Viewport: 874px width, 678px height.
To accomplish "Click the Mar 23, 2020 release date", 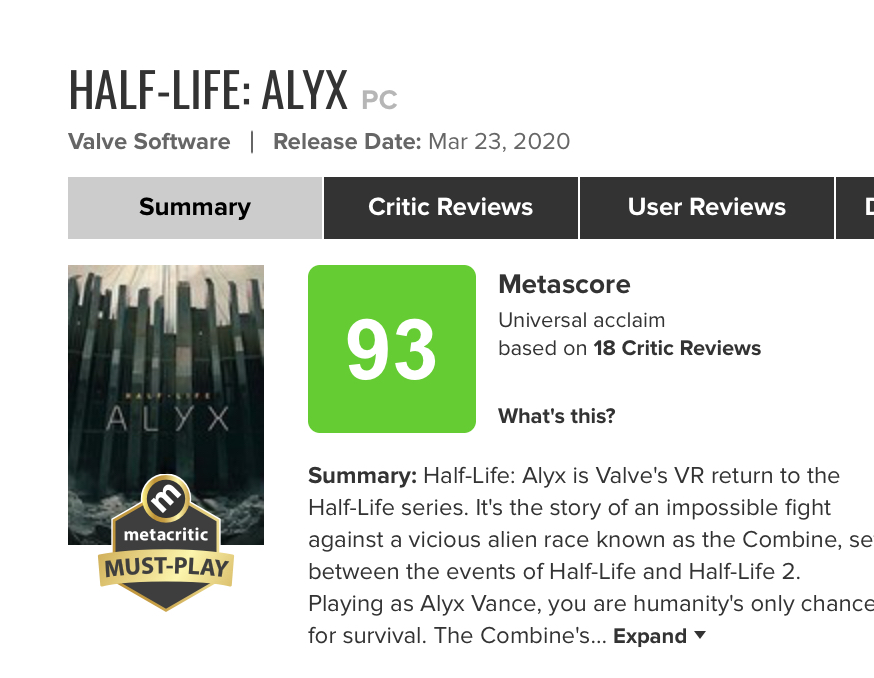I will pos(499,141).
